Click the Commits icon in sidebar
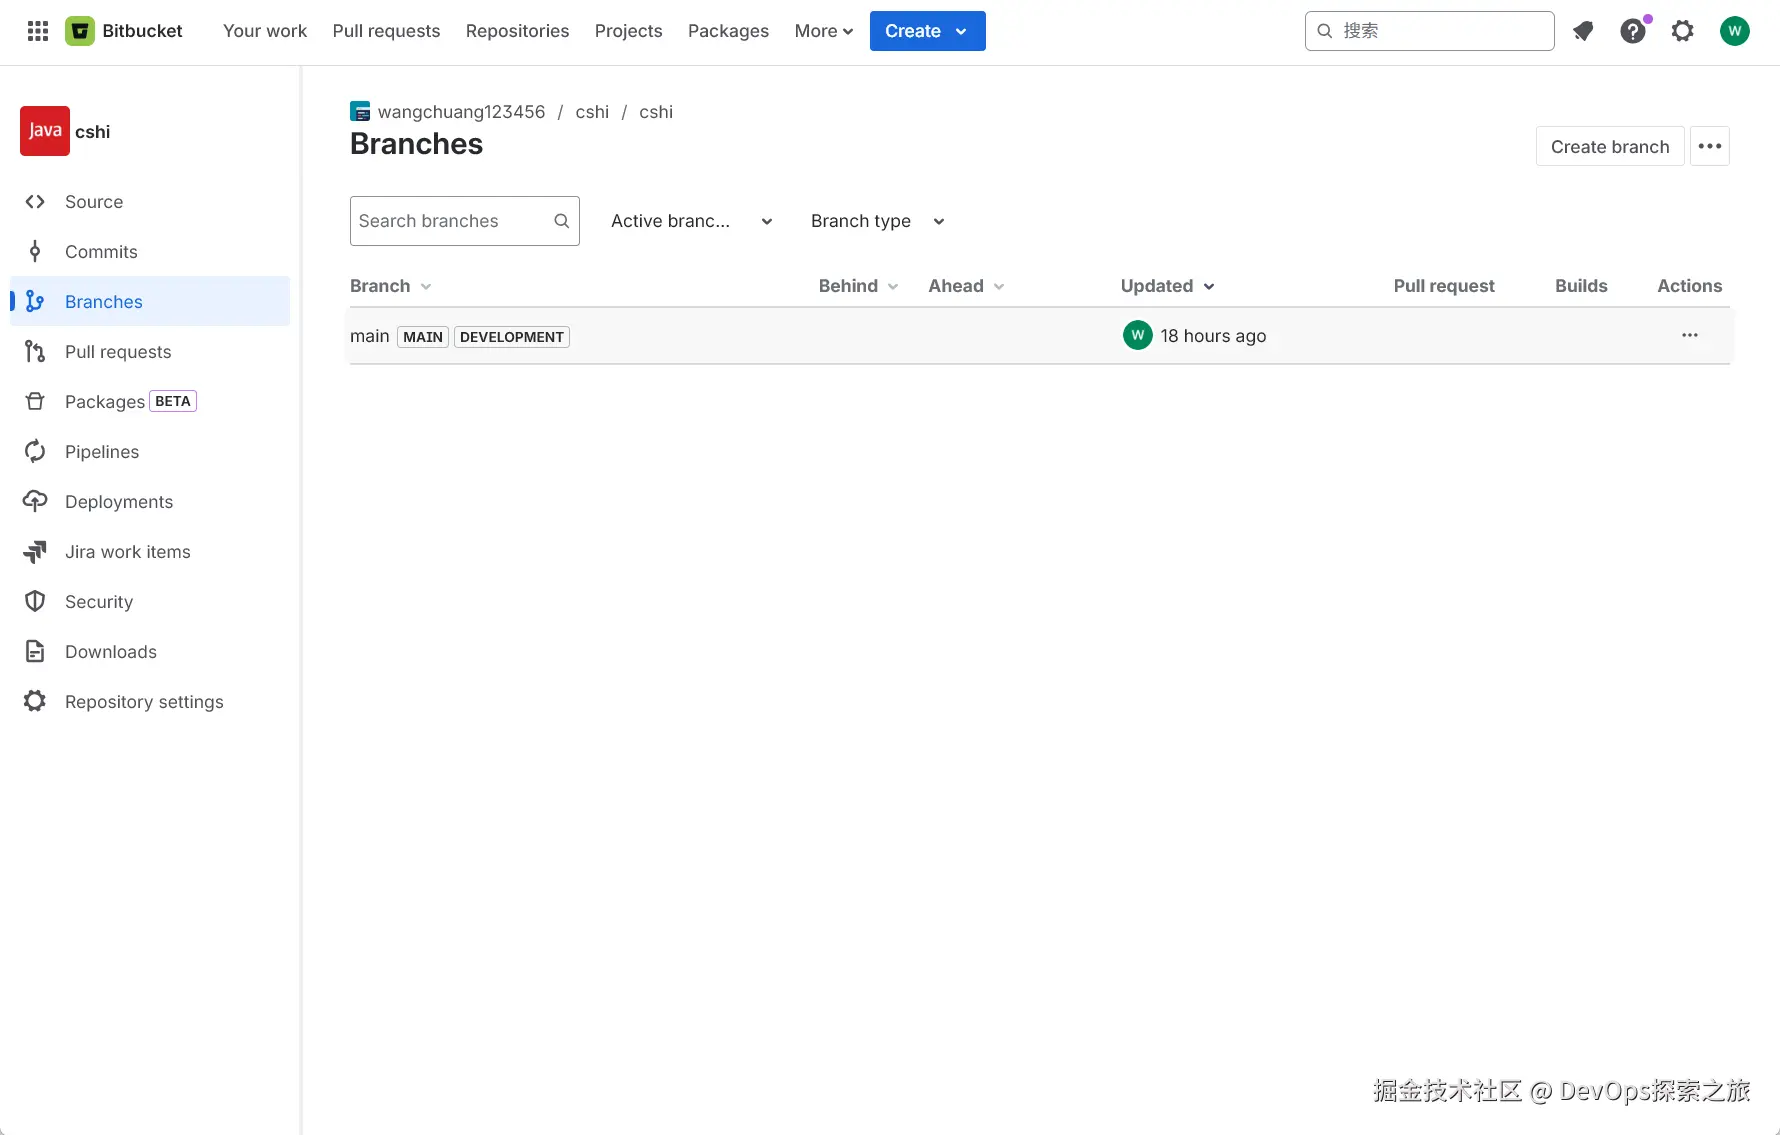This screenshot has height=1135, width=1780. pos(35,252)
